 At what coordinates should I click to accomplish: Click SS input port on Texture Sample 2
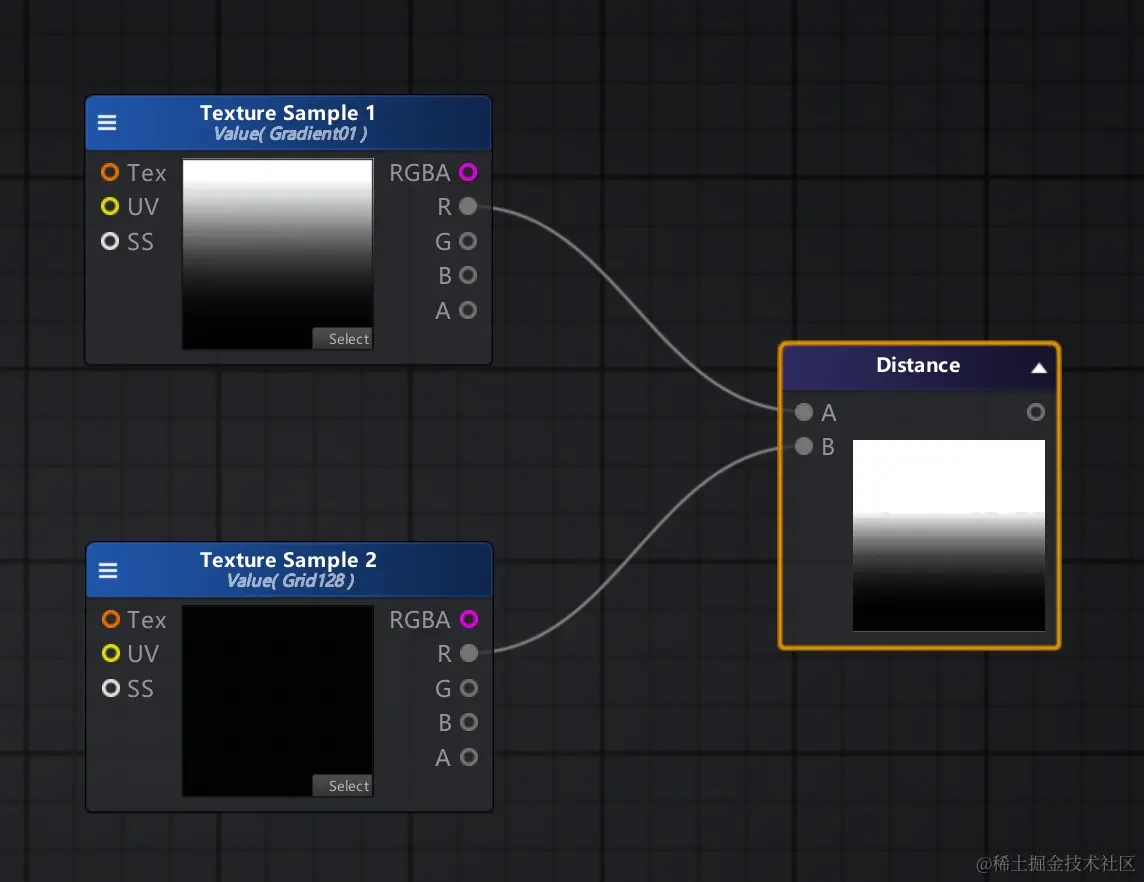(x=111, y=688)
